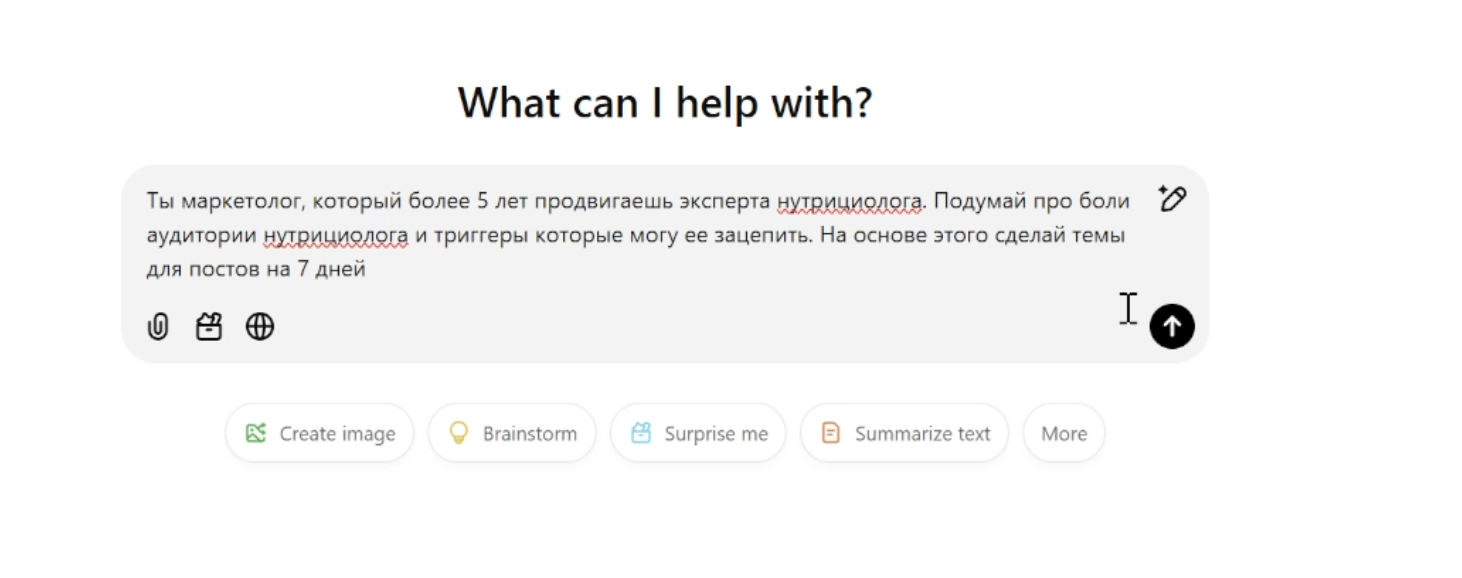Click the pen icon in prompt box
This screenshot has width=1462, height=578.
coord(1172,199)
